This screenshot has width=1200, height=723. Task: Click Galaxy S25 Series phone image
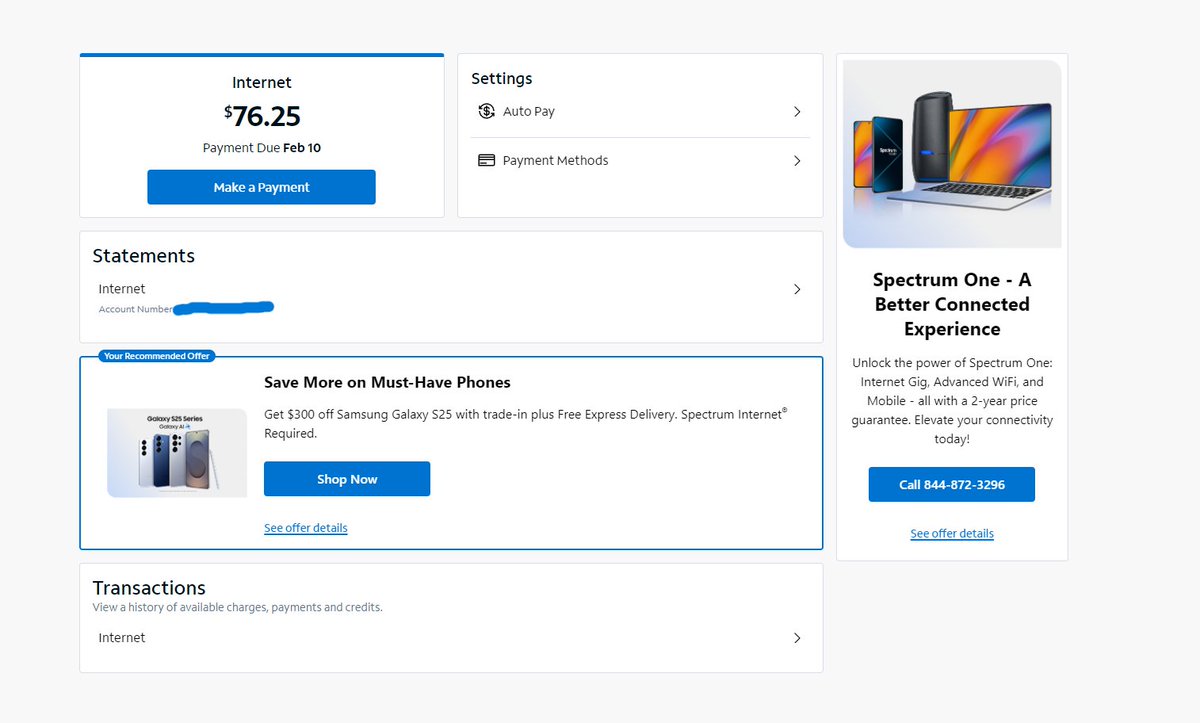[177, 453]
